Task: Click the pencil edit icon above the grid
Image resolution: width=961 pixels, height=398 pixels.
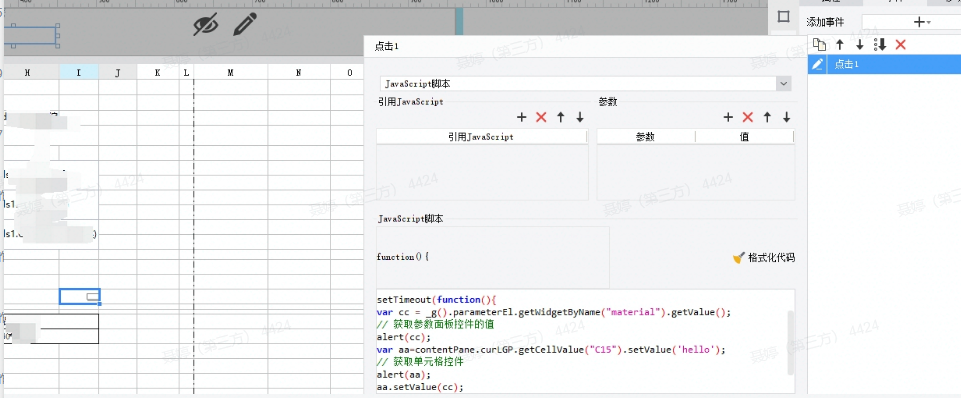Action: [245, 25]
